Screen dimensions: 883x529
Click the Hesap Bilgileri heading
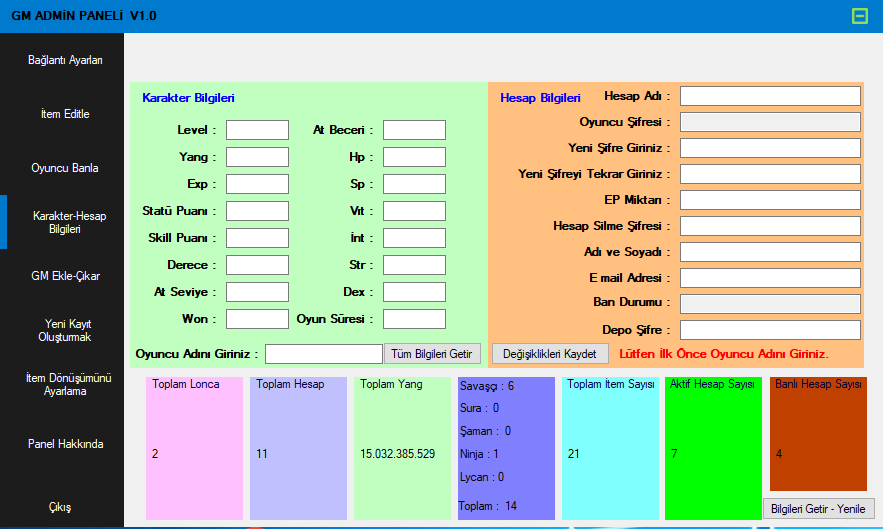coord(540,97)
